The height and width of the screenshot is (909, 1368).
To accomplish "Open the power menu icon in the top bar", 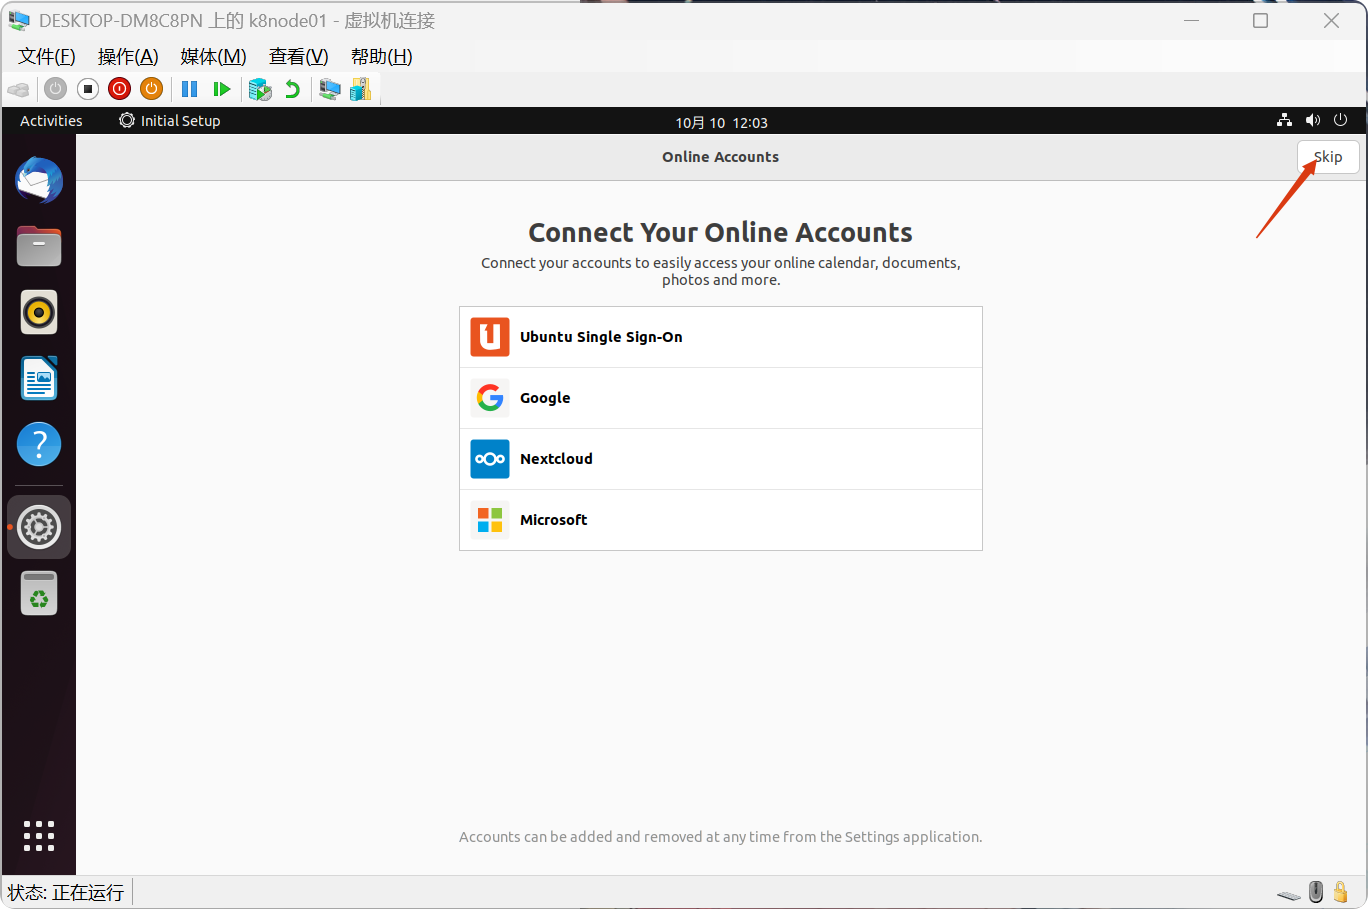I will tap(1341, 120).
